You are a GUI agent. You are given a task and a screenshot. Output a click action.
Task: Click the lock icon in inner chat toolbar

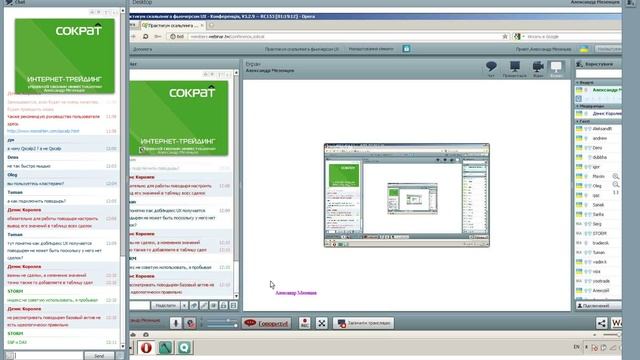223,305
